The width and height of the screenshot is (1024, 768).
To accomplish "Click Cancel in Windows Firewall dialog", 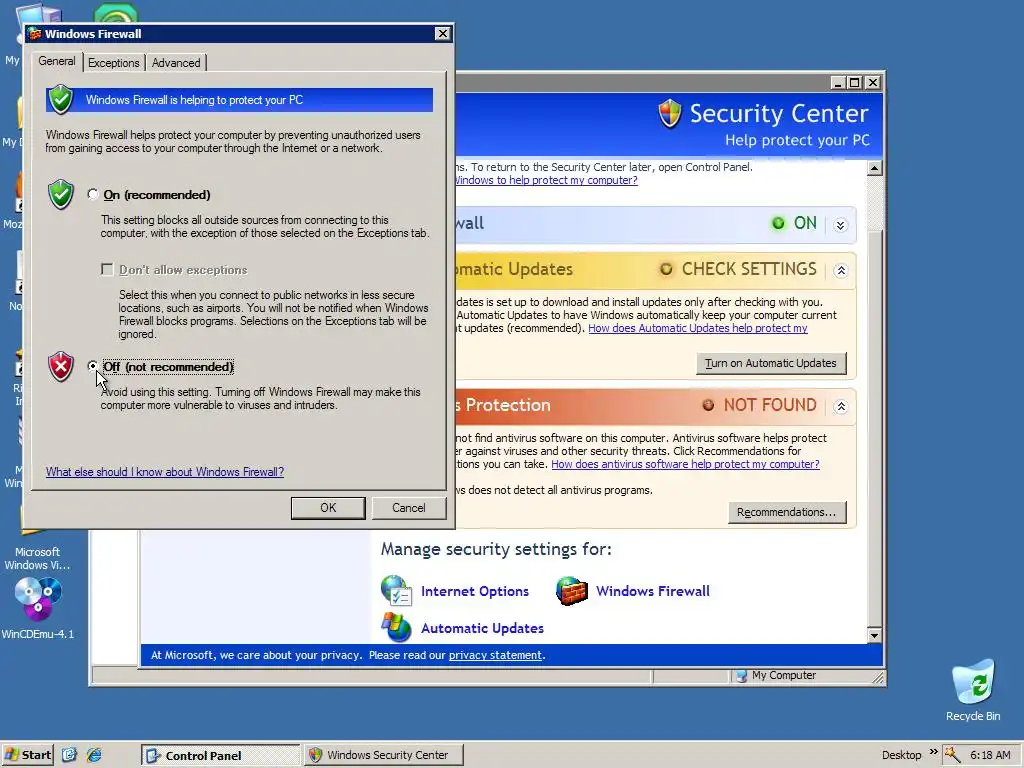I will tap(409, 508).
